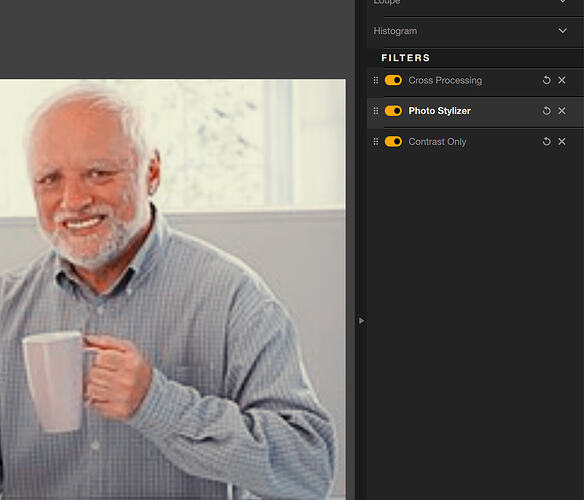
Task: Expand the Histogram panel chevron
Action: point(563,31)
